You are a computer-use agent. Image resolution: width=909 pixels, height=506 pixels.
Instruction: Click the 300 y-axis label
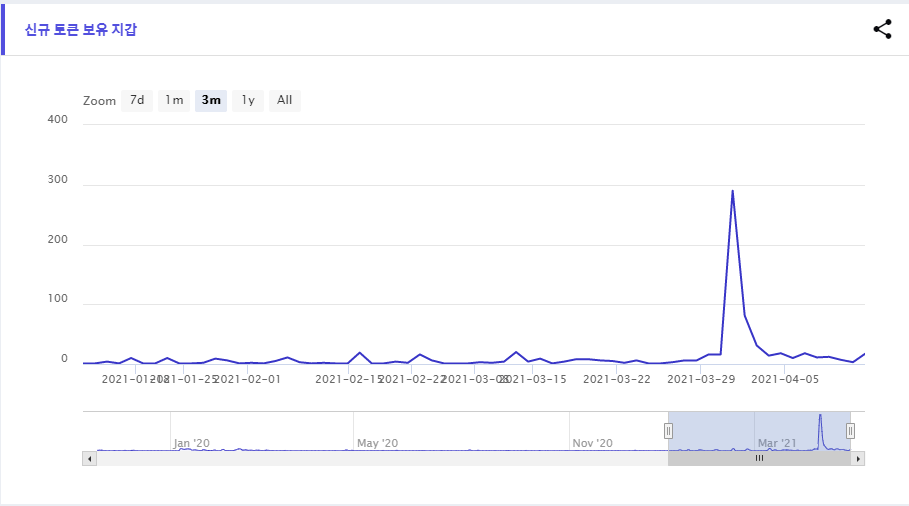click(x=57, y=180)
